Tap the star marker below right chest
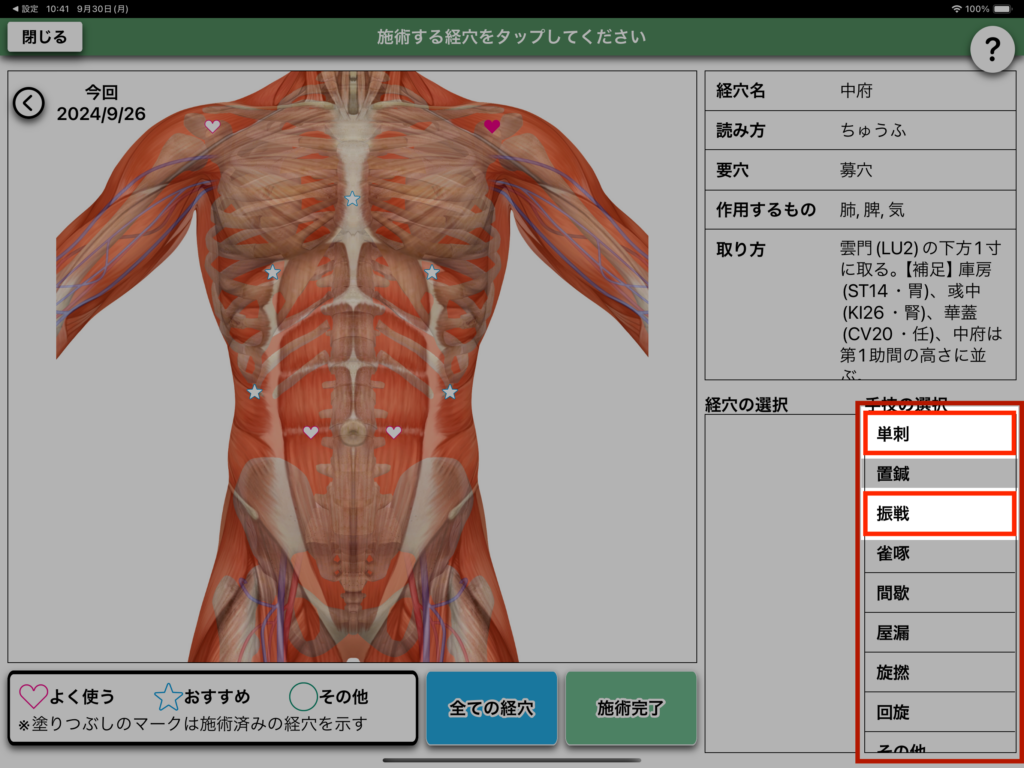Viewport: 1024px width, 768px height. click(x=432, y=272)
